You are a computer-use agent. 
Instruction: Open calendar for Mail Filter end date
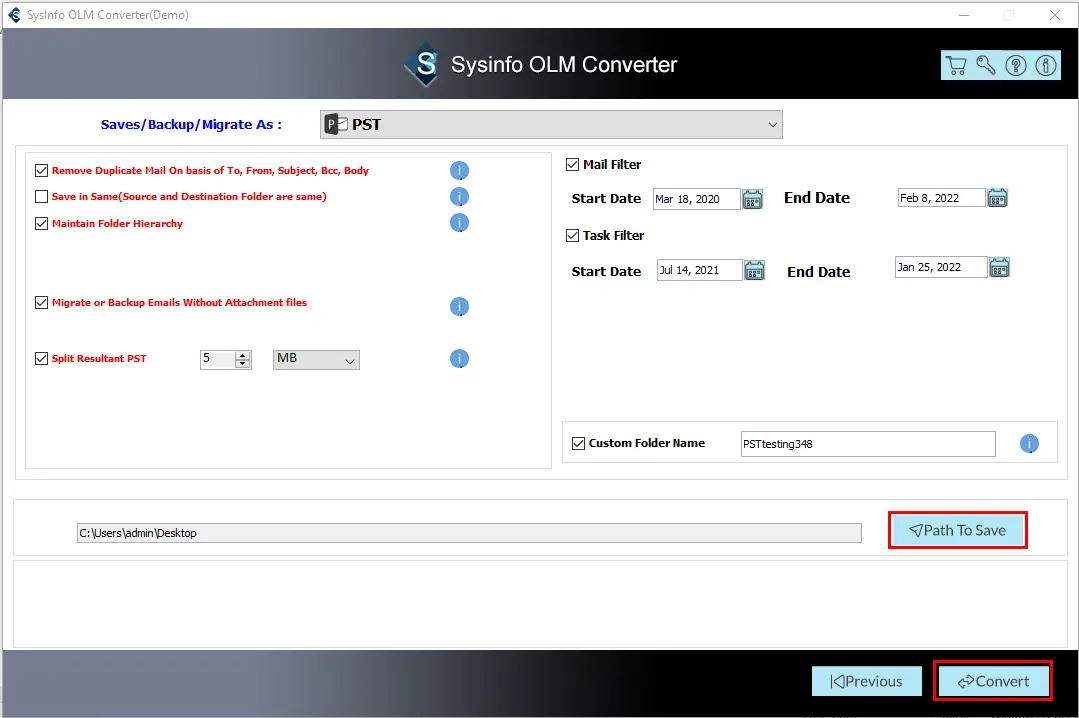coord(997,198)
